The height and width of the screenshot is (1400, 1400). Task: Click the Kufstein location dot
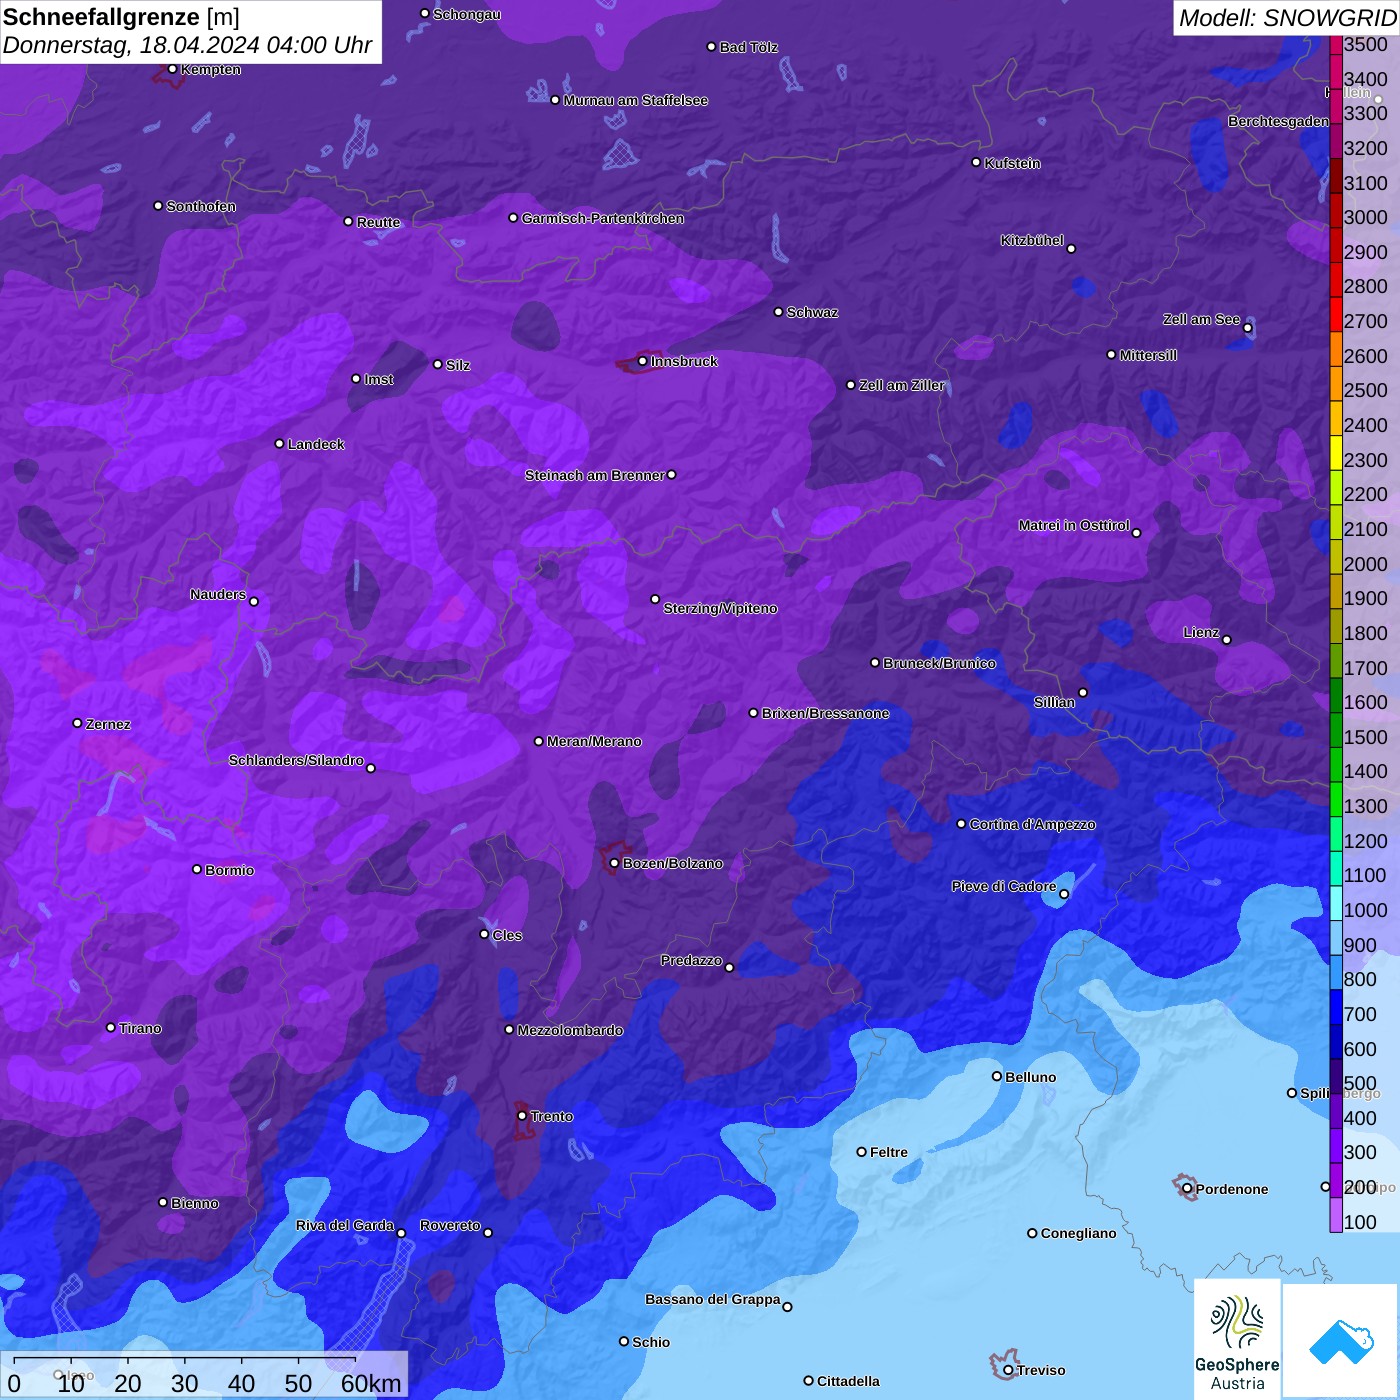pos(976,162)
